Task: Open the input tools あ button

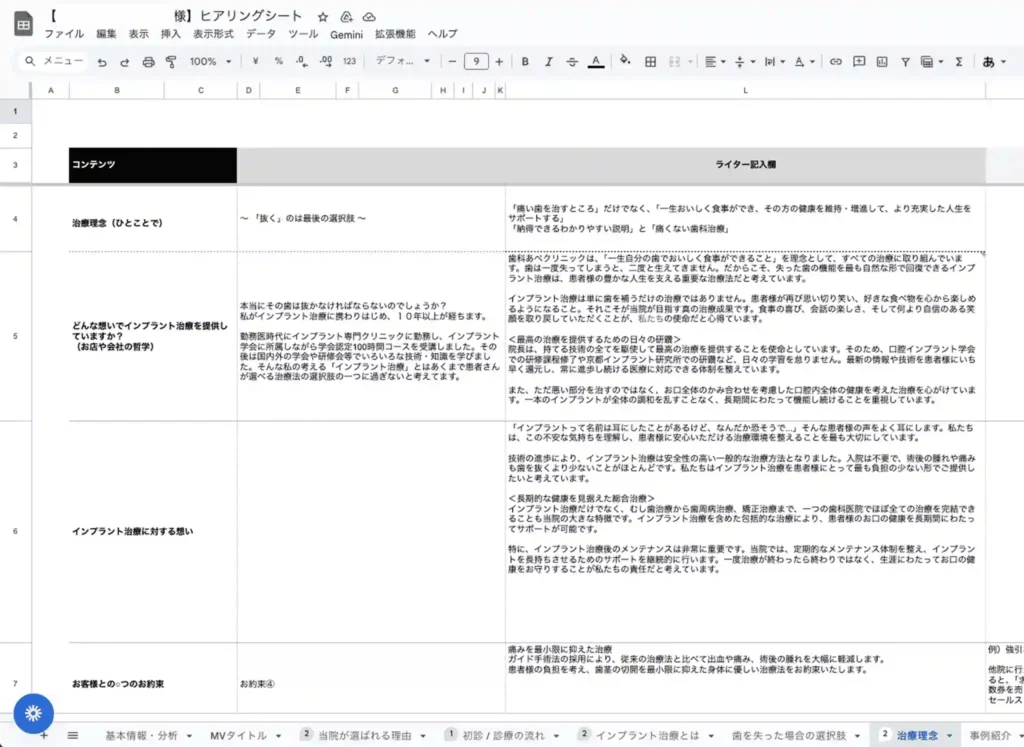Action: coord(989,61)
